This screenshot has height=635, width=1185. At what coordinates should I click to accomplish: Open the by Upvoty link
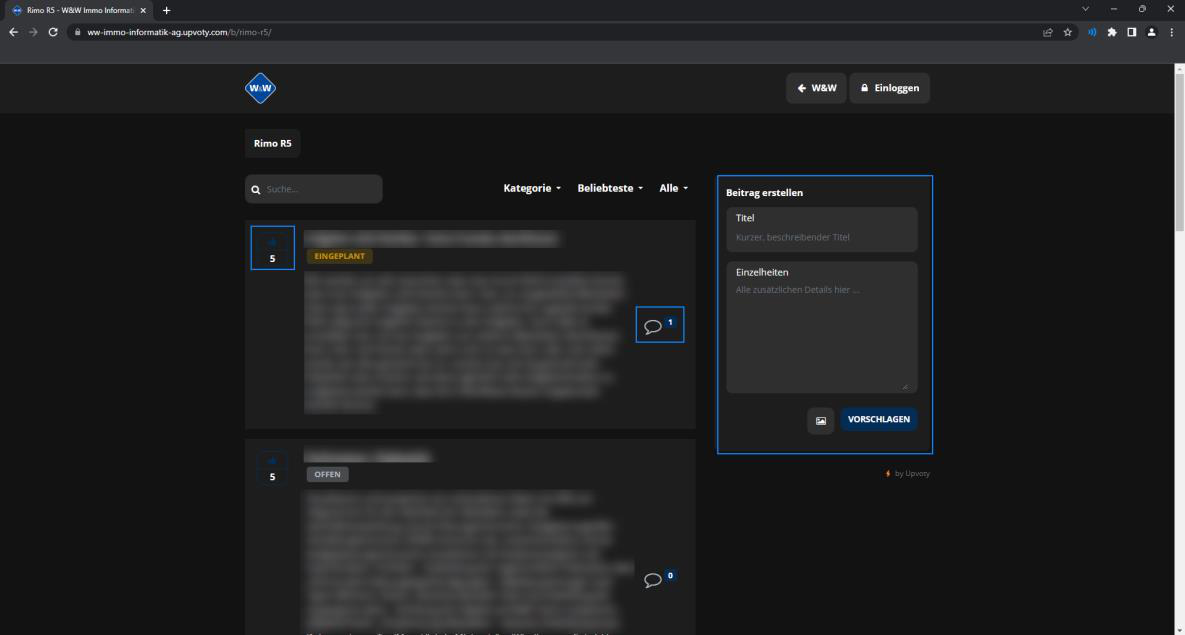click(x=908, y=474)
